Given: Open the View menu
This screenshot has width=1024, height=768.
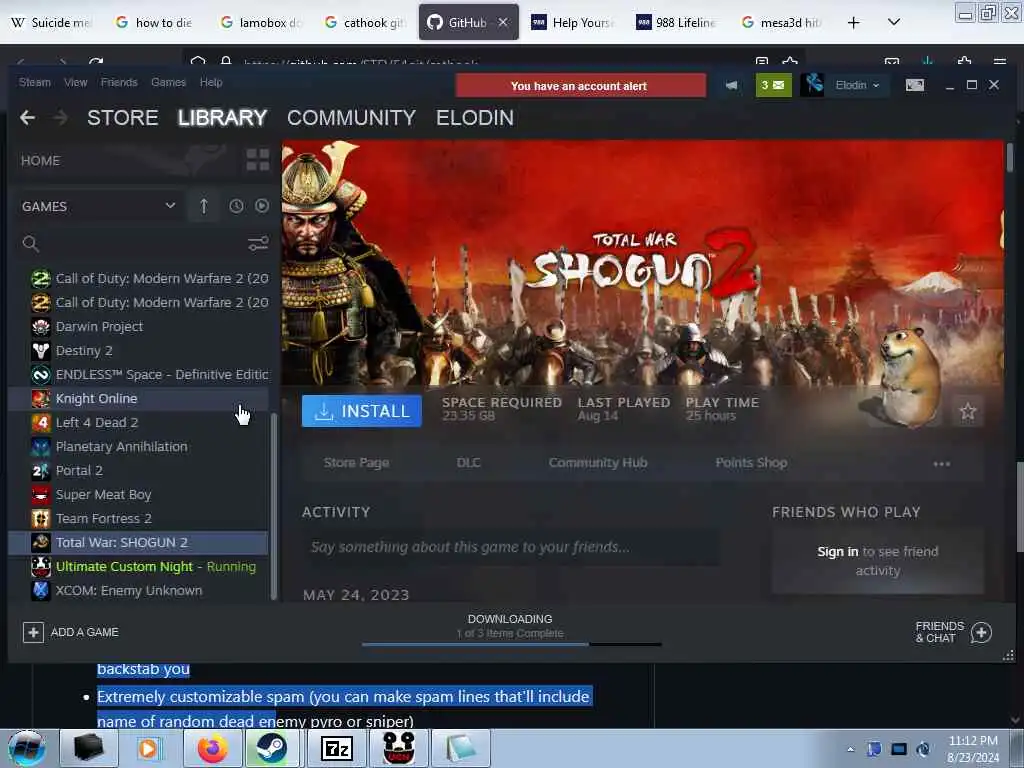Looking at the screenshot, I should coord(76,82).
